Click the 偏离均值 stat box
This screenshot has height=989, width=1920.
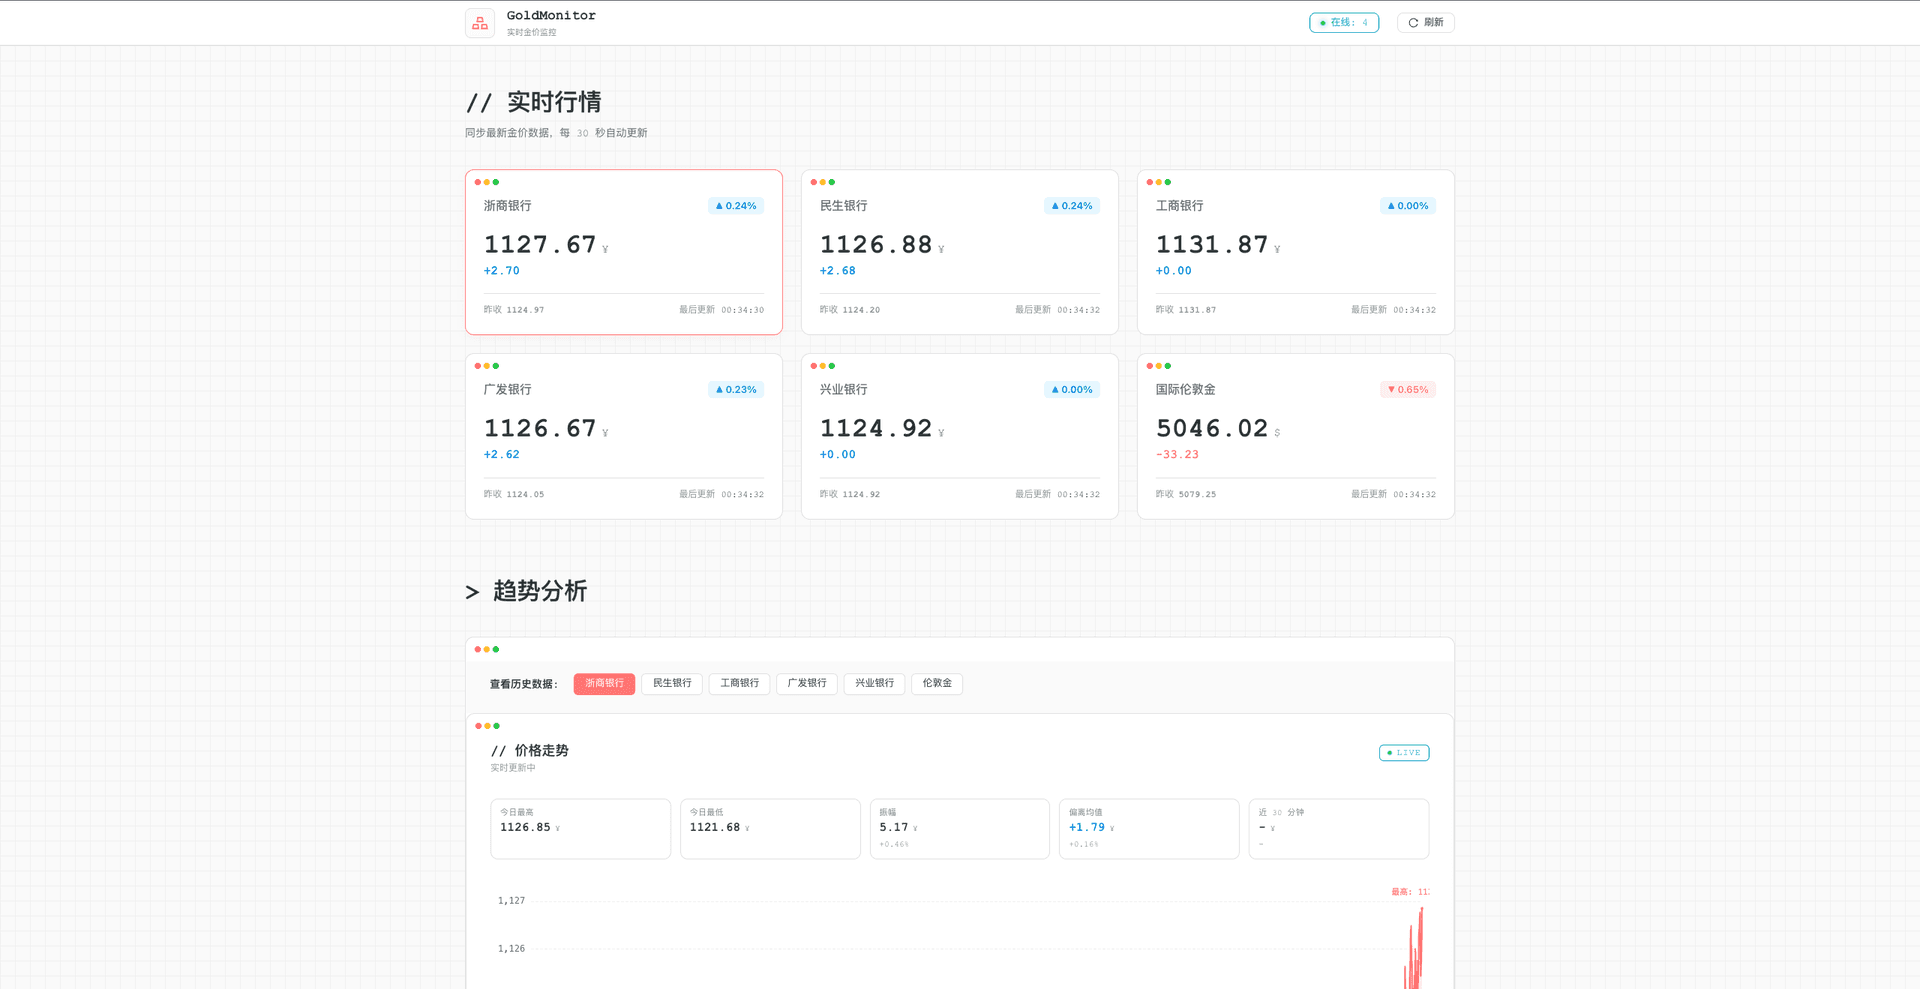pyautogui.click(x=1148, y=828)
